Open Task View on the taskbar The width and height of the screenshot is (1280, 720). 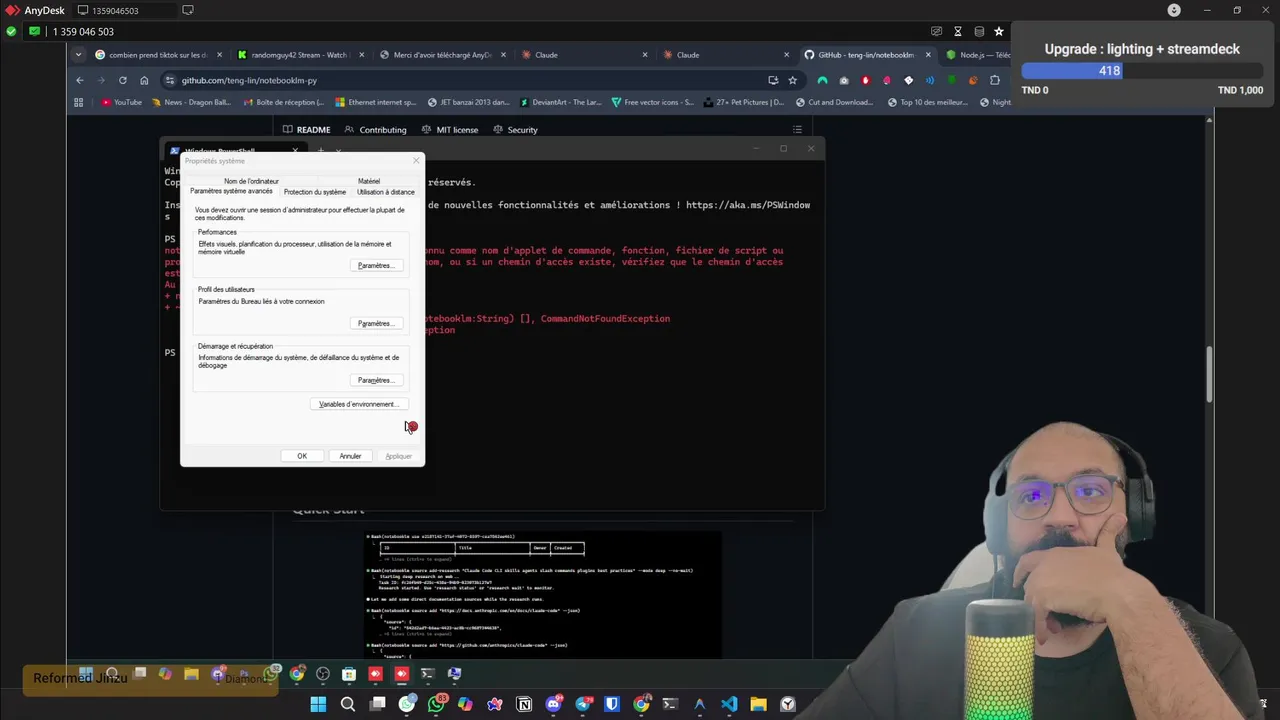(x=377, y=704)
